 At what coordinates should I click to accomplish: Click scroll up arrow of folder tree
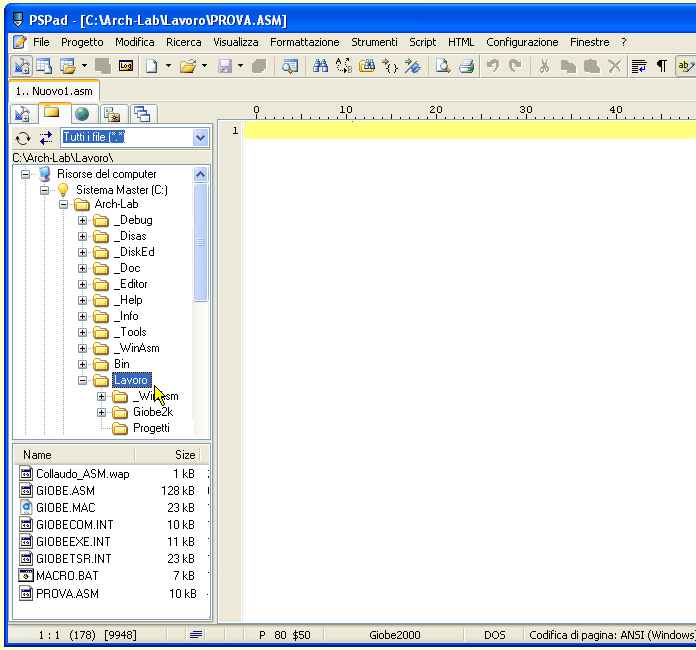(201, 174)
